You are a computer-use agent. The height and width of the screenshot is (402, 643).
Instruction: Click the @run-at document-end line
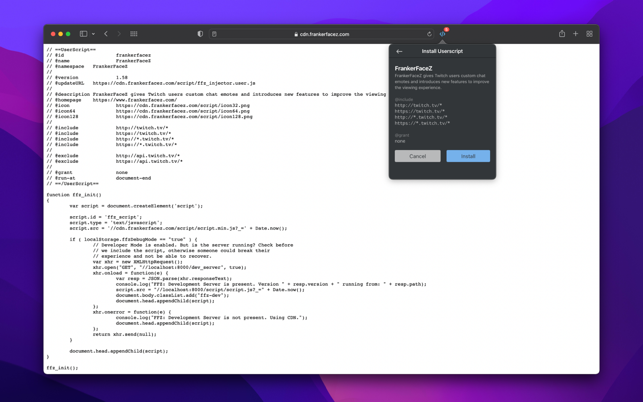click(x=98, y=178)
